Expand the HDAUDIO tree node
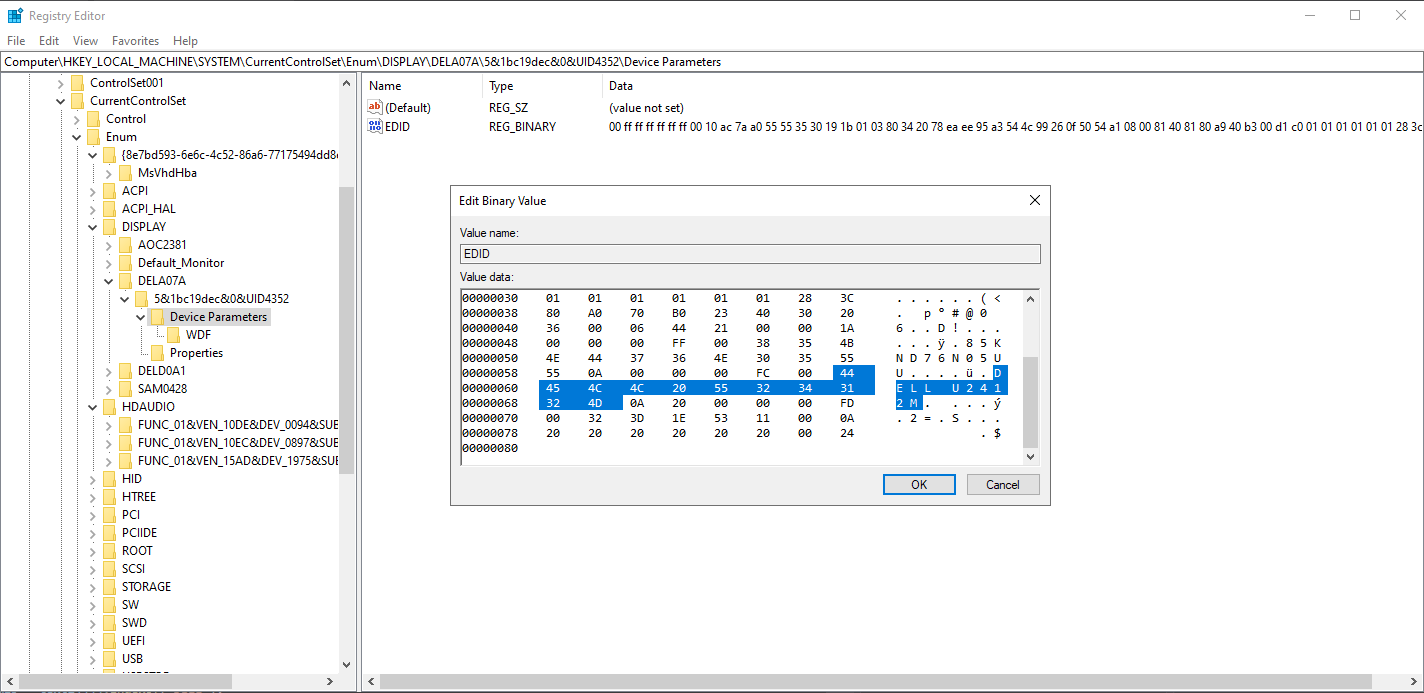The image size is (1424, 693). [92, 406]
